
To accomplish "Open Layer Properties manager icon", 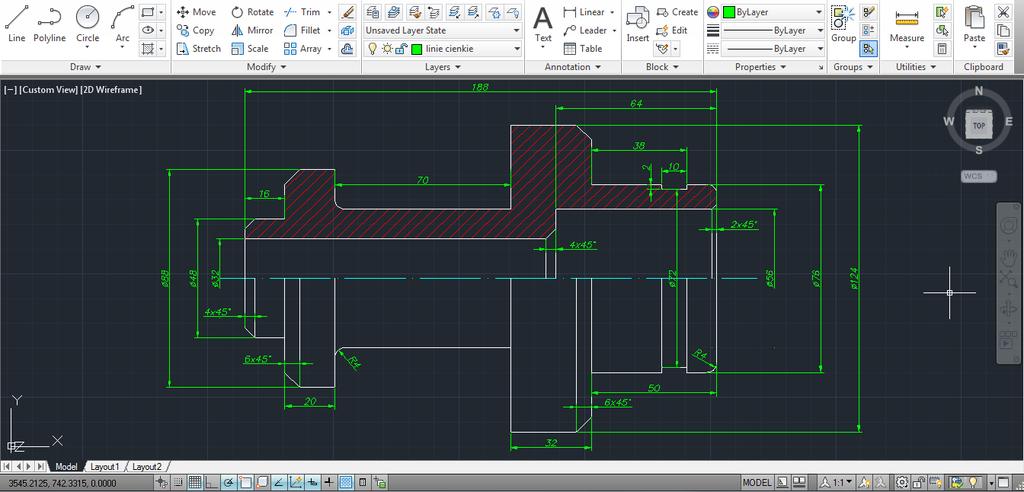I will [x=373, y=12].
